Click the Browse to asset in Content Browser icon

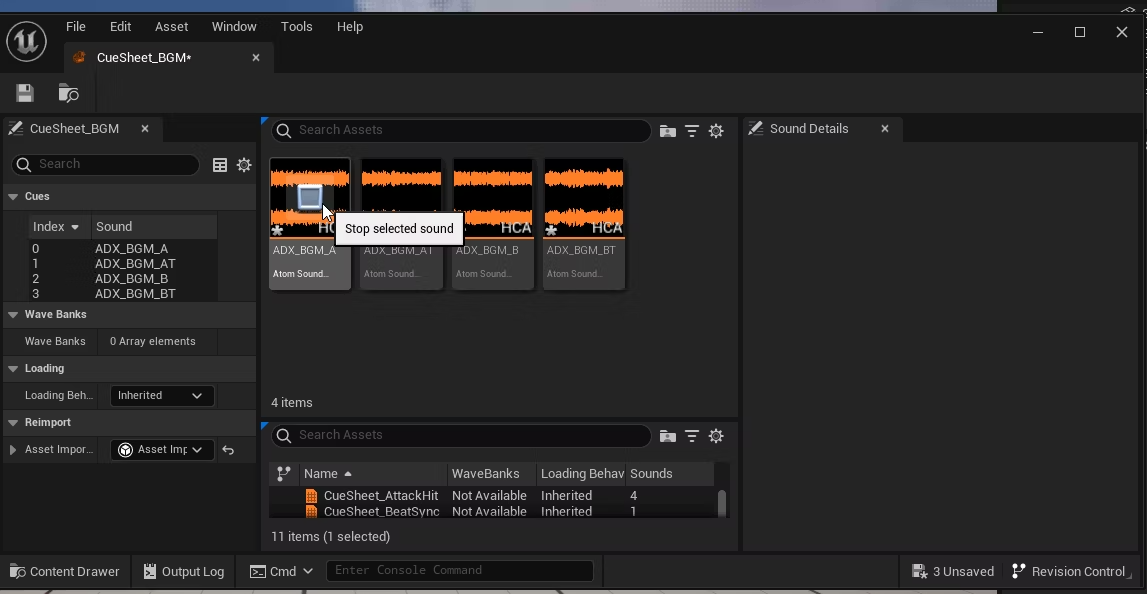click(x=68, y=93)
